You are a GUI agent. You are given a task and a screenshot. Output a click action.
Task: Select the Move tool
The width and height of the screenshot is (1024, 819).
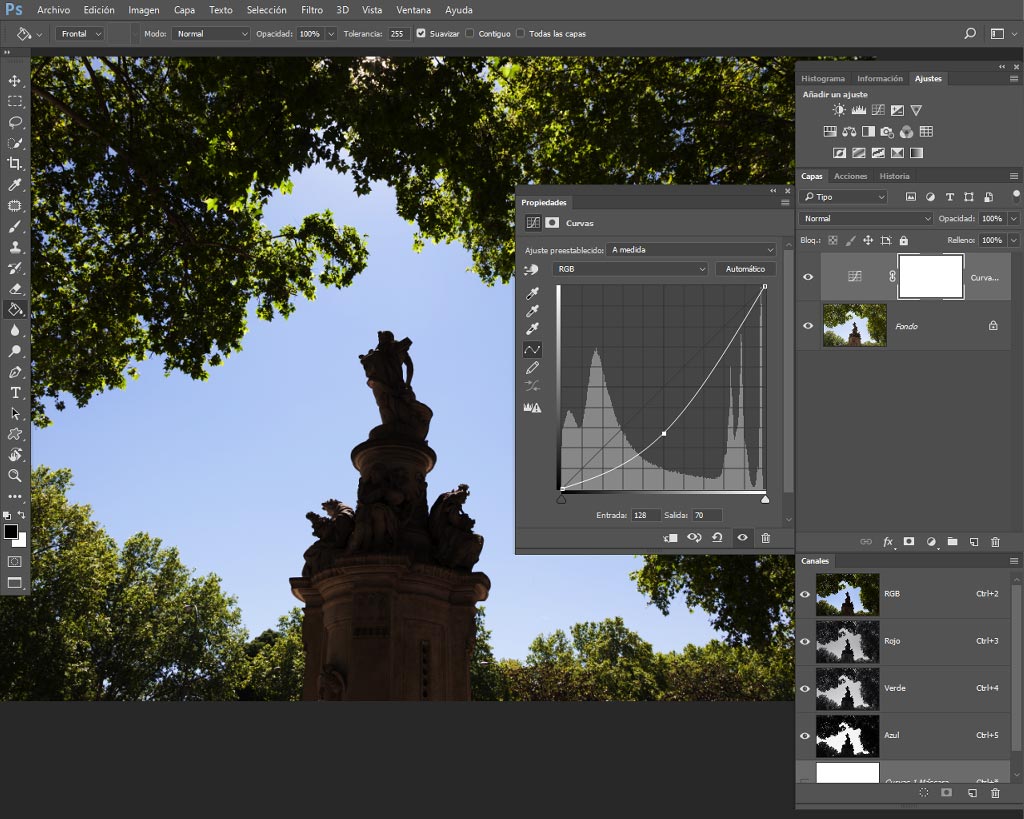[x=14, y=81]
